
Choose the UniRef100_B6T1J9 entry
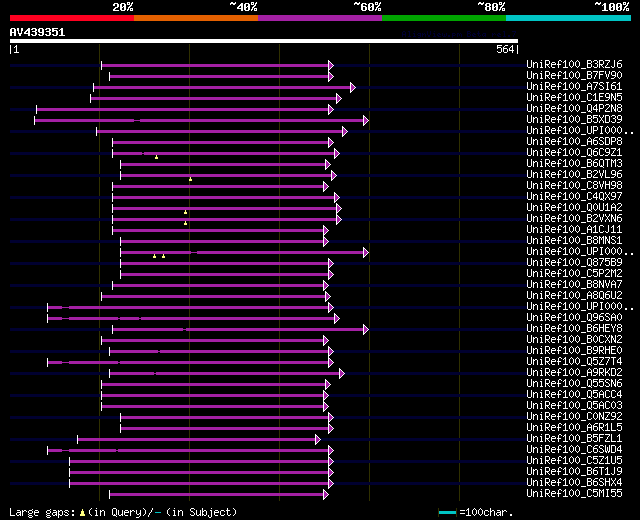[x=574, y=472]
